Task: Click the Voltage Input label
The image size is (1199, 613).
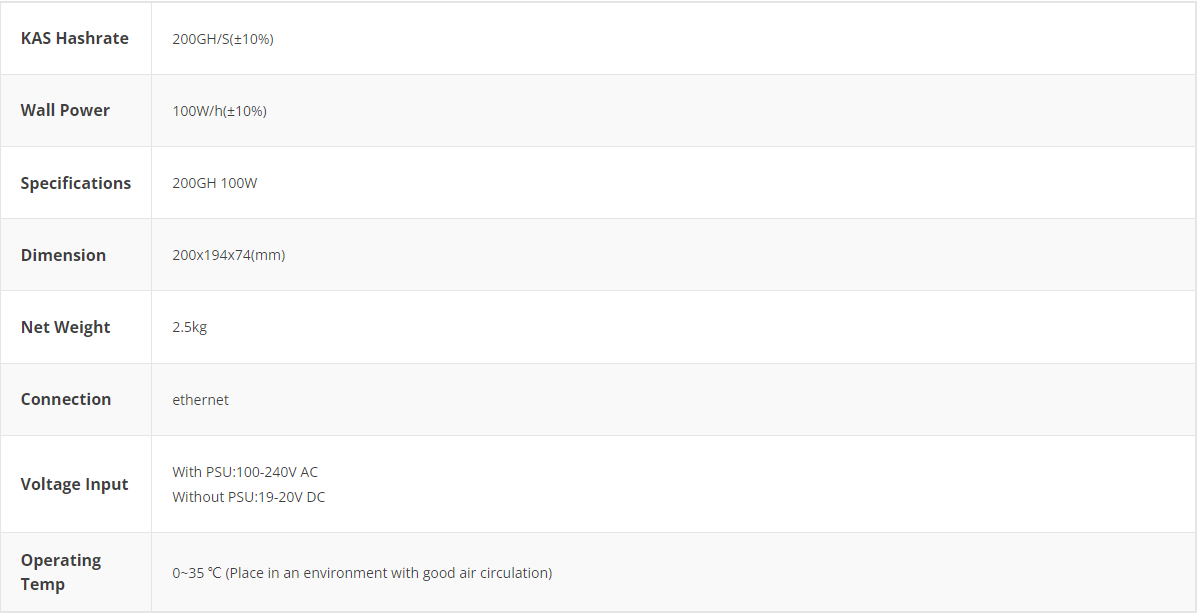Action: point(75,484)
